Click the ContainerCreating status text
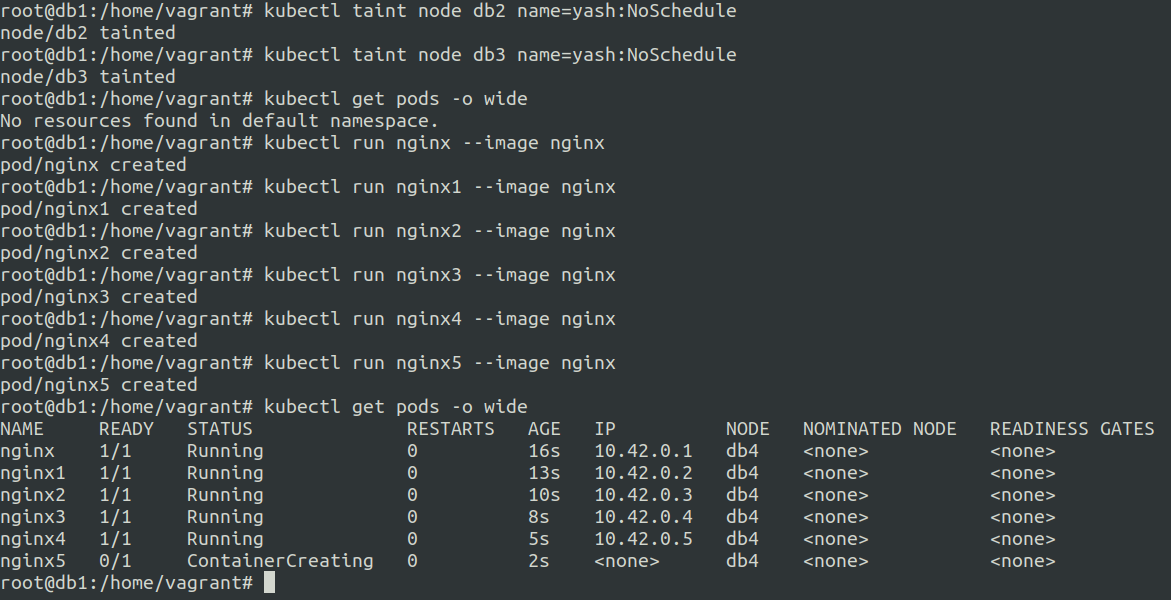 coord(280,561)
